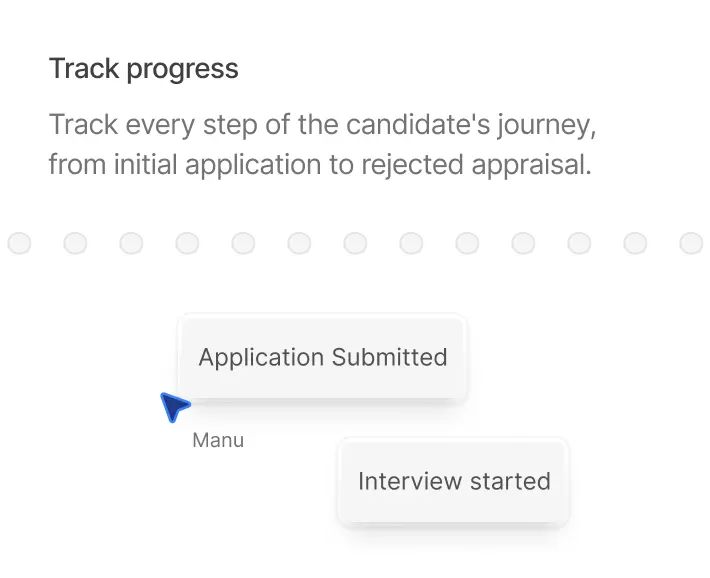
Task: Click the middle seventh progress dot
Action: [x=355, y=243]
